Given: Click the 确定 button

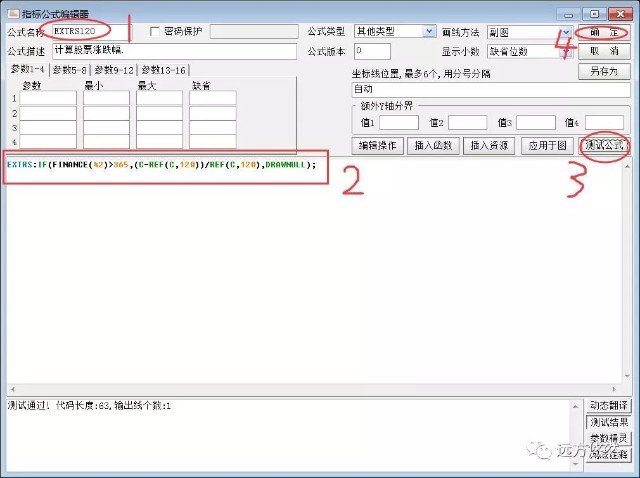Looking at the screenshot, I should tap(604, 32).
